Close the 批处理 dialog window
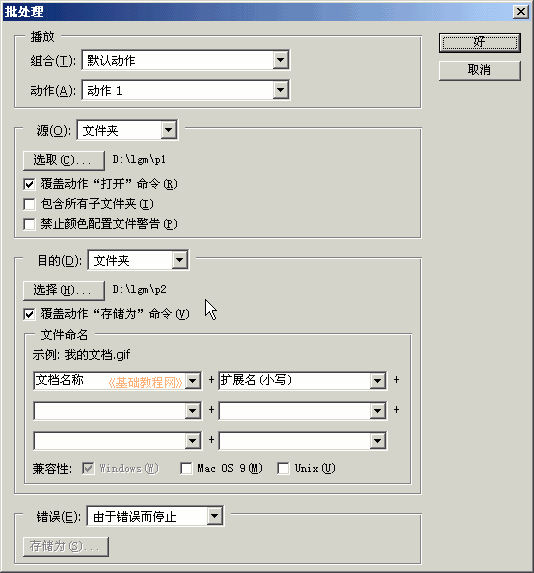 tap(520, 12)
